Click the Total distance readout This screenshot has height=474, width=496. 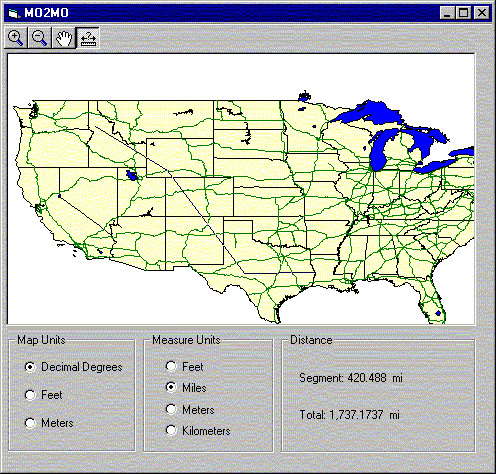pyautogui.click(x=349, y=415)
